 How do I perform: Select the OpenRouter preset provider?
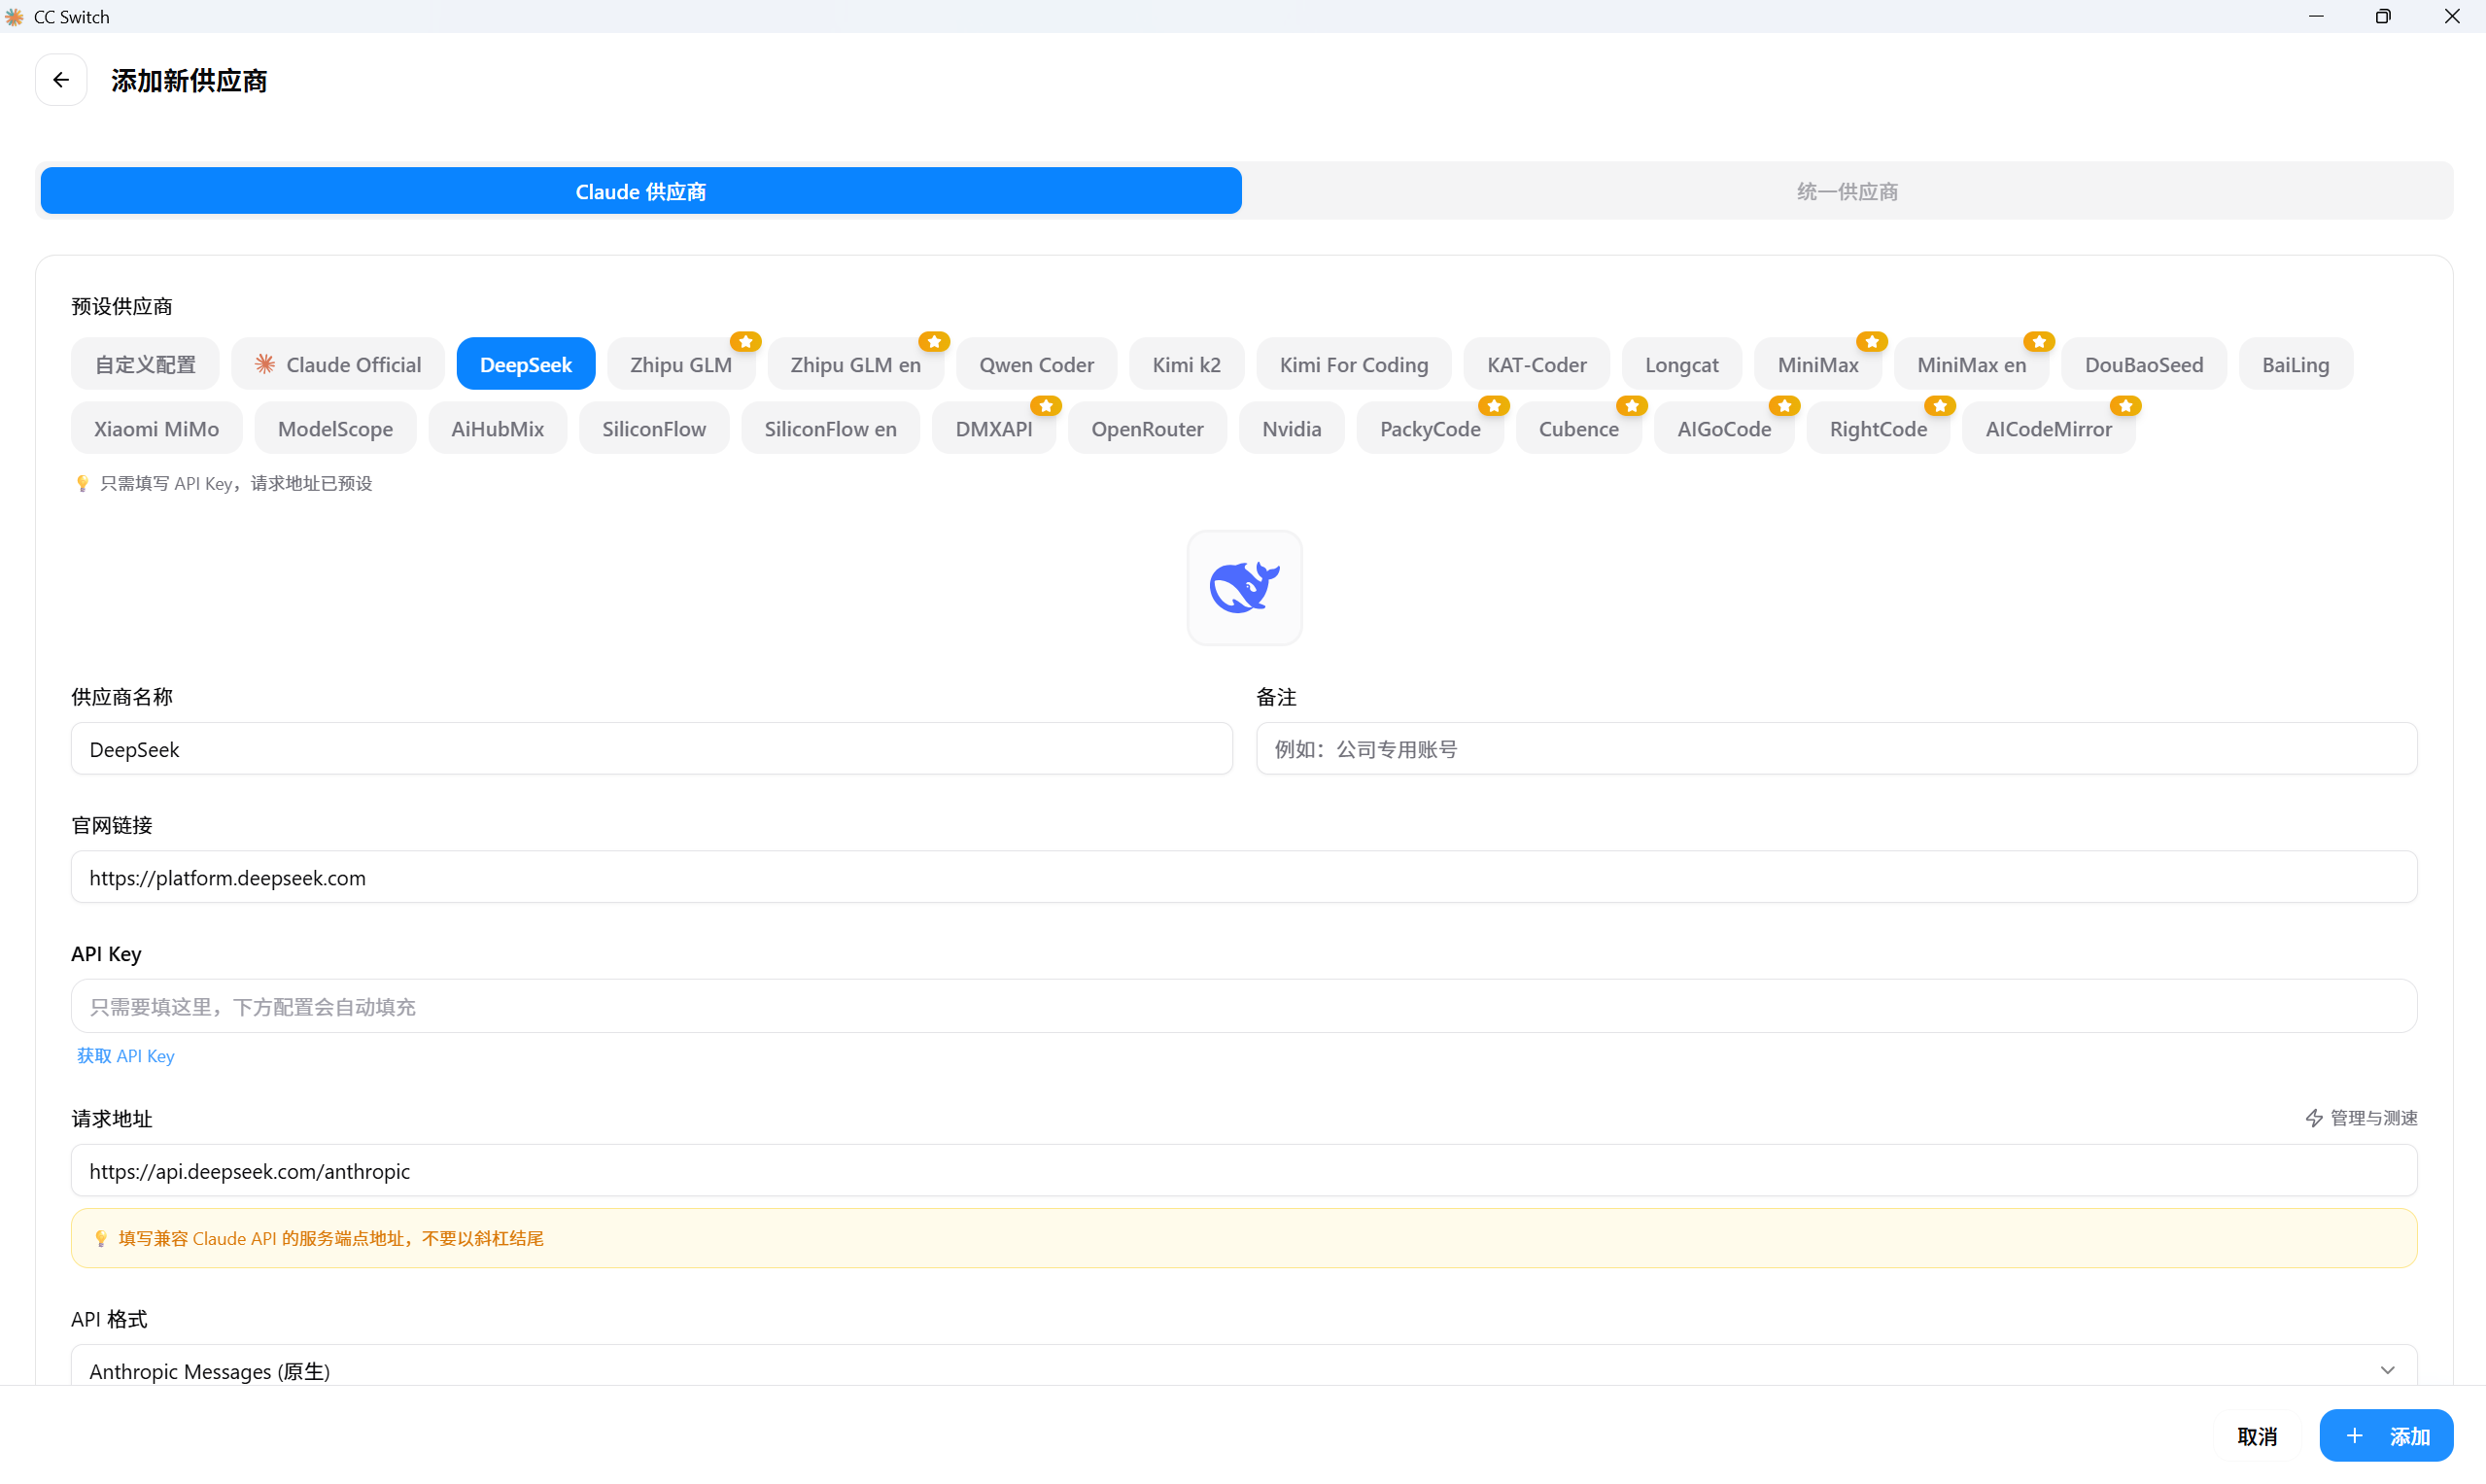pos(1147,428)
